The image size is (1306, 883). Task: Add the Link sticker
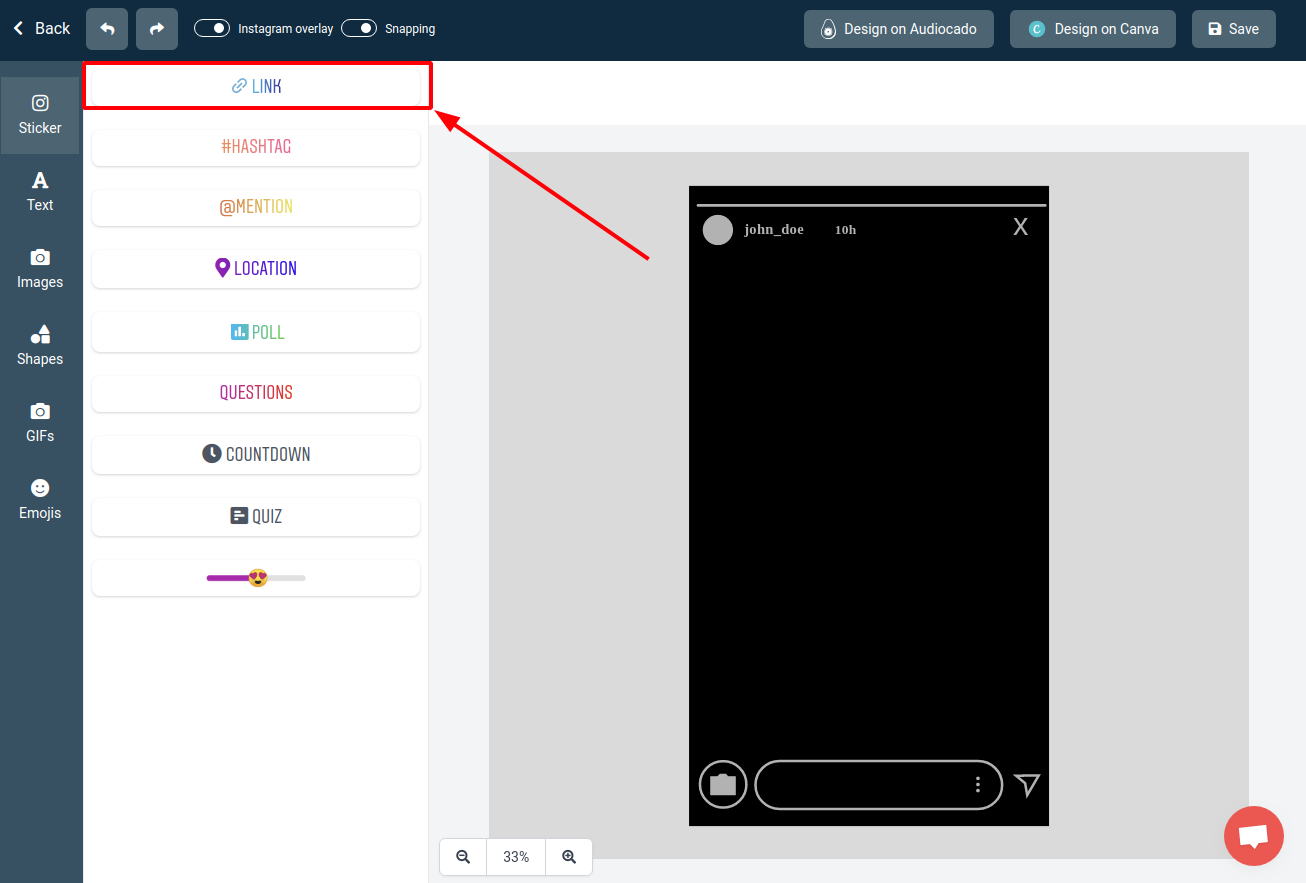tap(256, 86)
